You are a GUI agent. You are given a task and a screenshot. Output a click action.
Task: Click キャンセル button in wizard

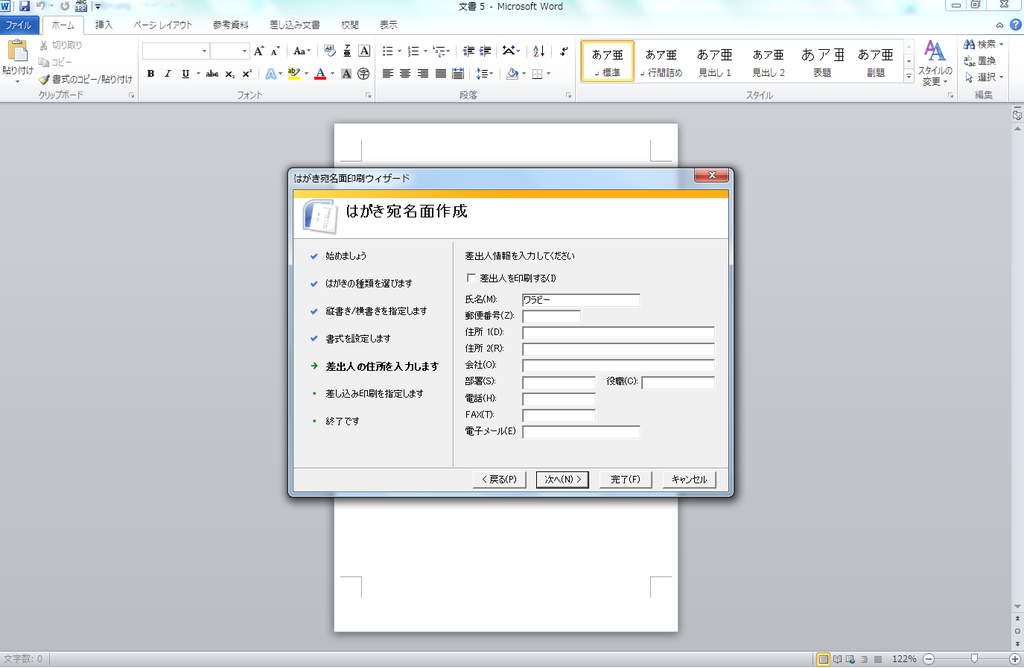[689, 479]
